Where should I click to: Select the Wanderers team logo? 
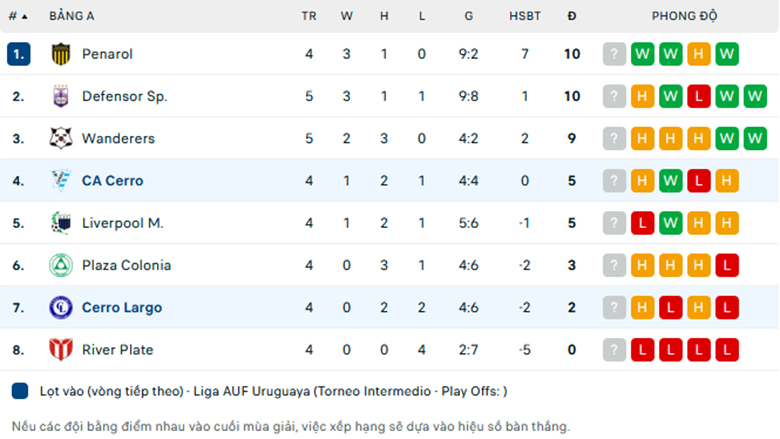(61, 138)
